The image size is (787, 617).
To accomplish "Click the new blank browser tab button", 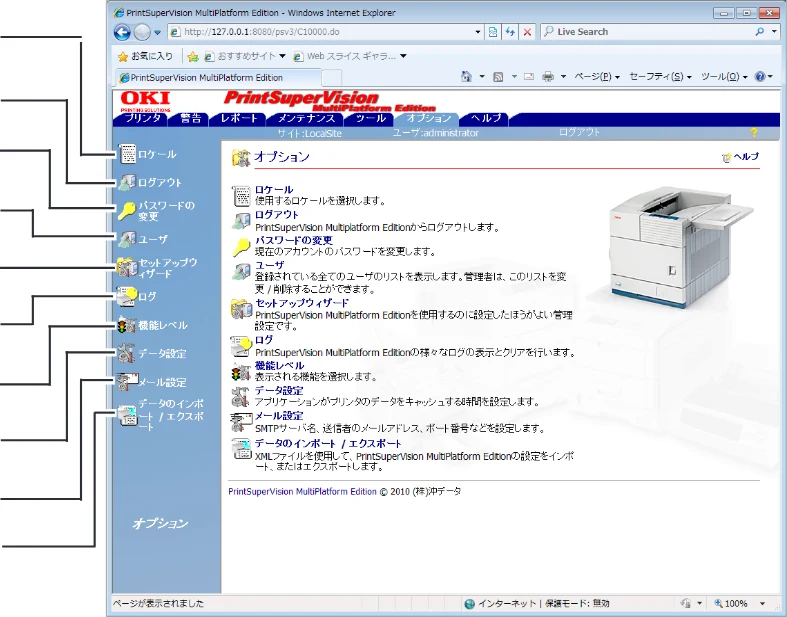I will (331, 78).
